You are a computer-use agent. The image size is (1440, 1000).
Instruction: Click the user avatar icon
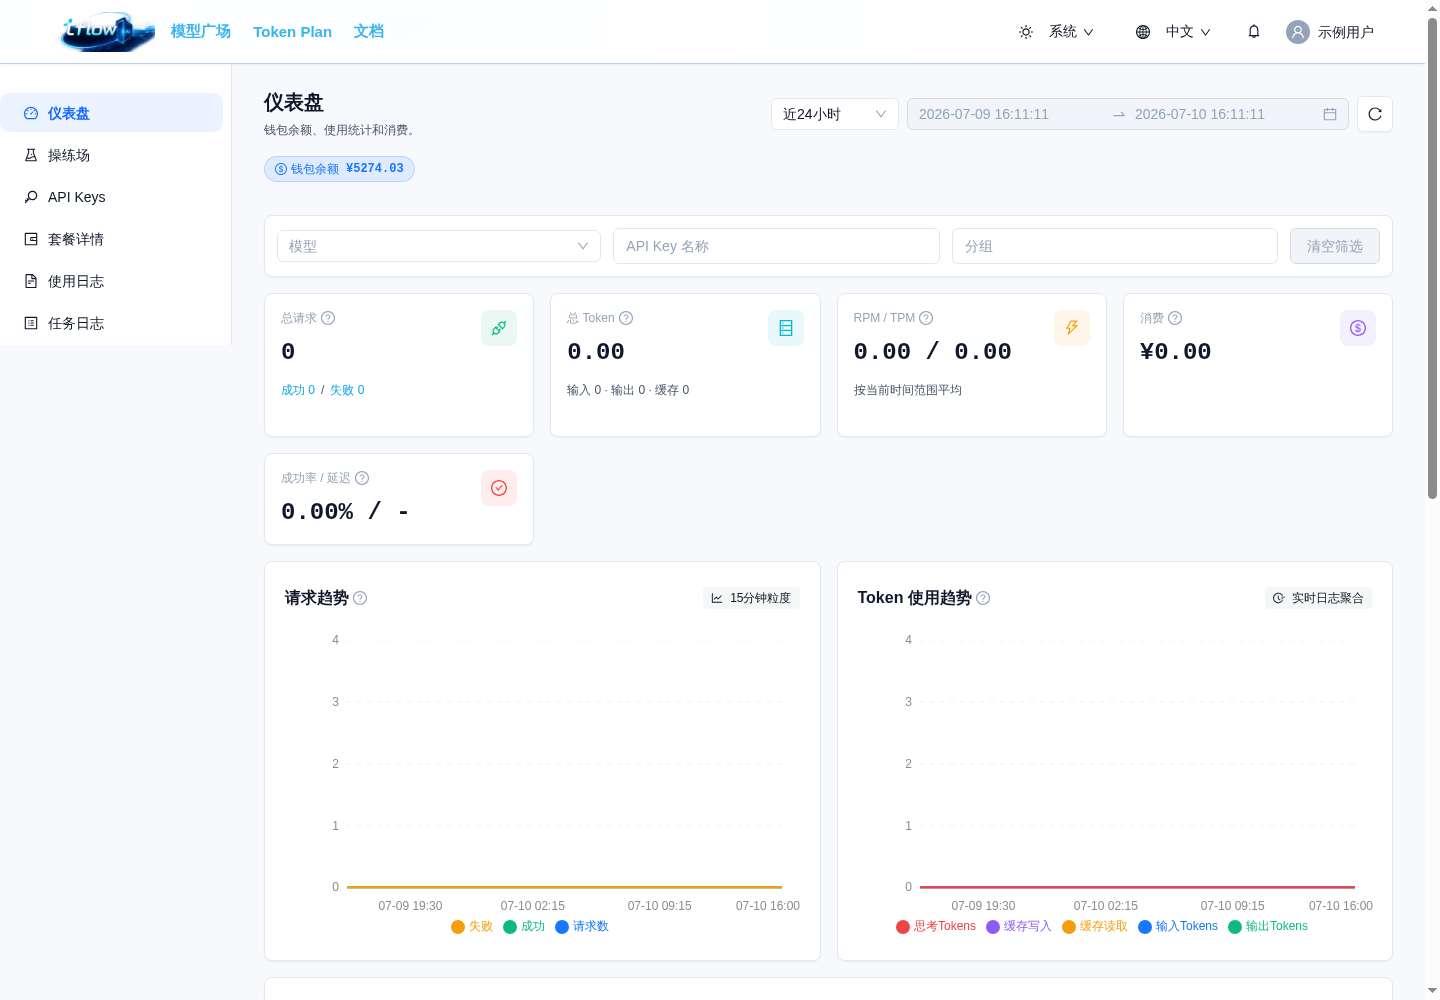click(x=1298, y=32)
